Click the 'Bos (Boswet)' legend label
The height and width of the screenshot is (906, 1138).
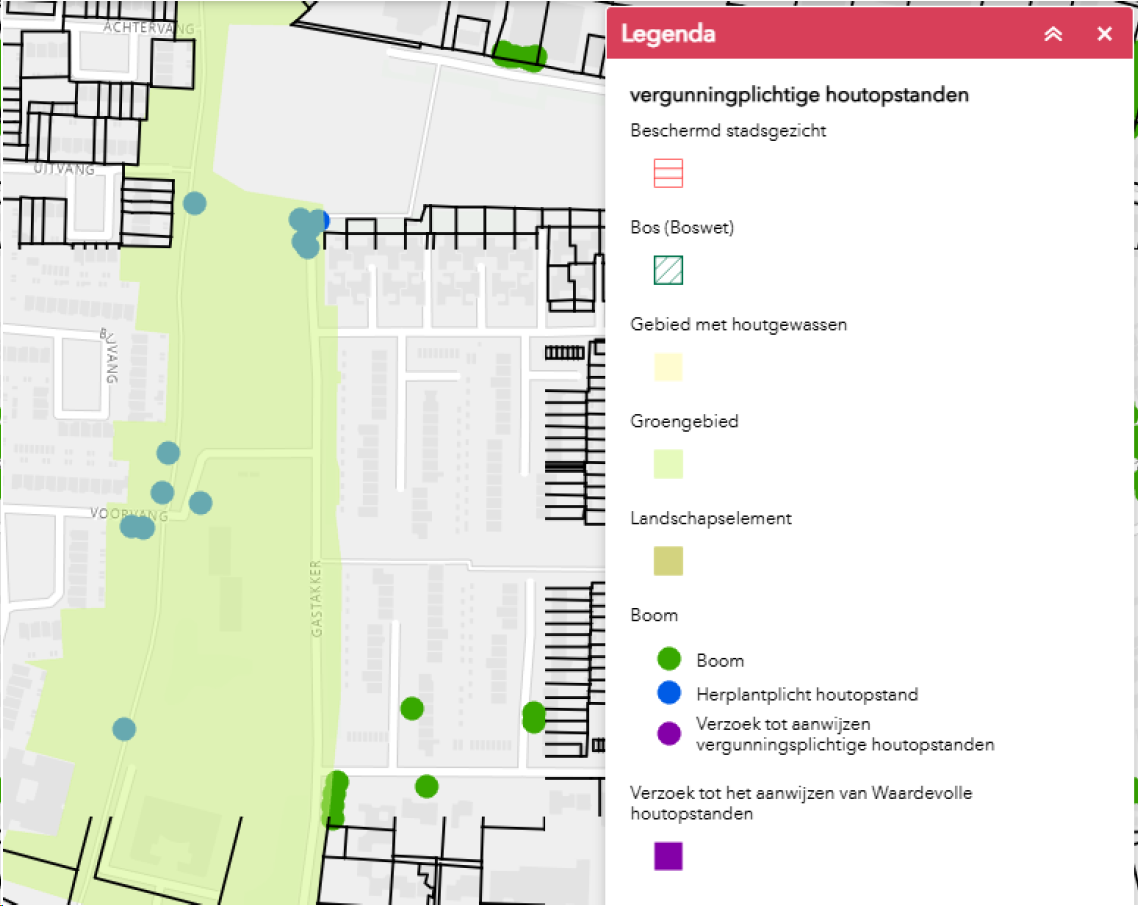click(682, 227)
